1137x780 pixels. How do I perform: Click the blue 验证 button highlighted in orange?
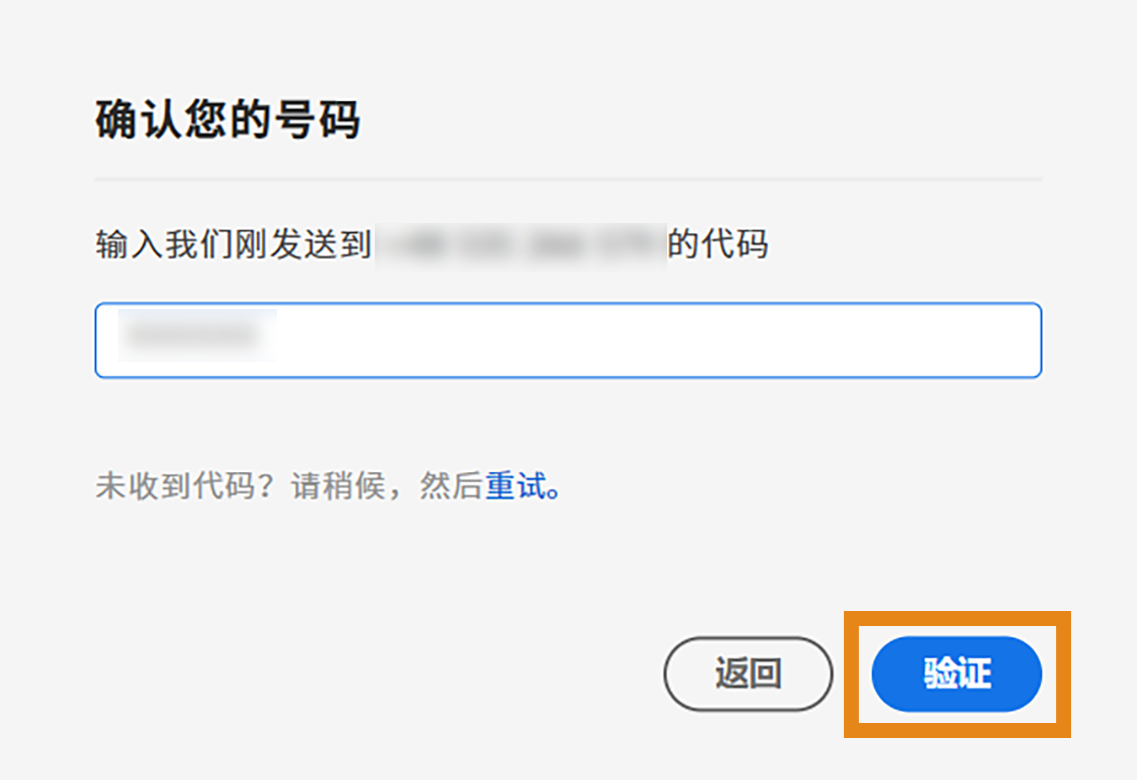(956, 674)
